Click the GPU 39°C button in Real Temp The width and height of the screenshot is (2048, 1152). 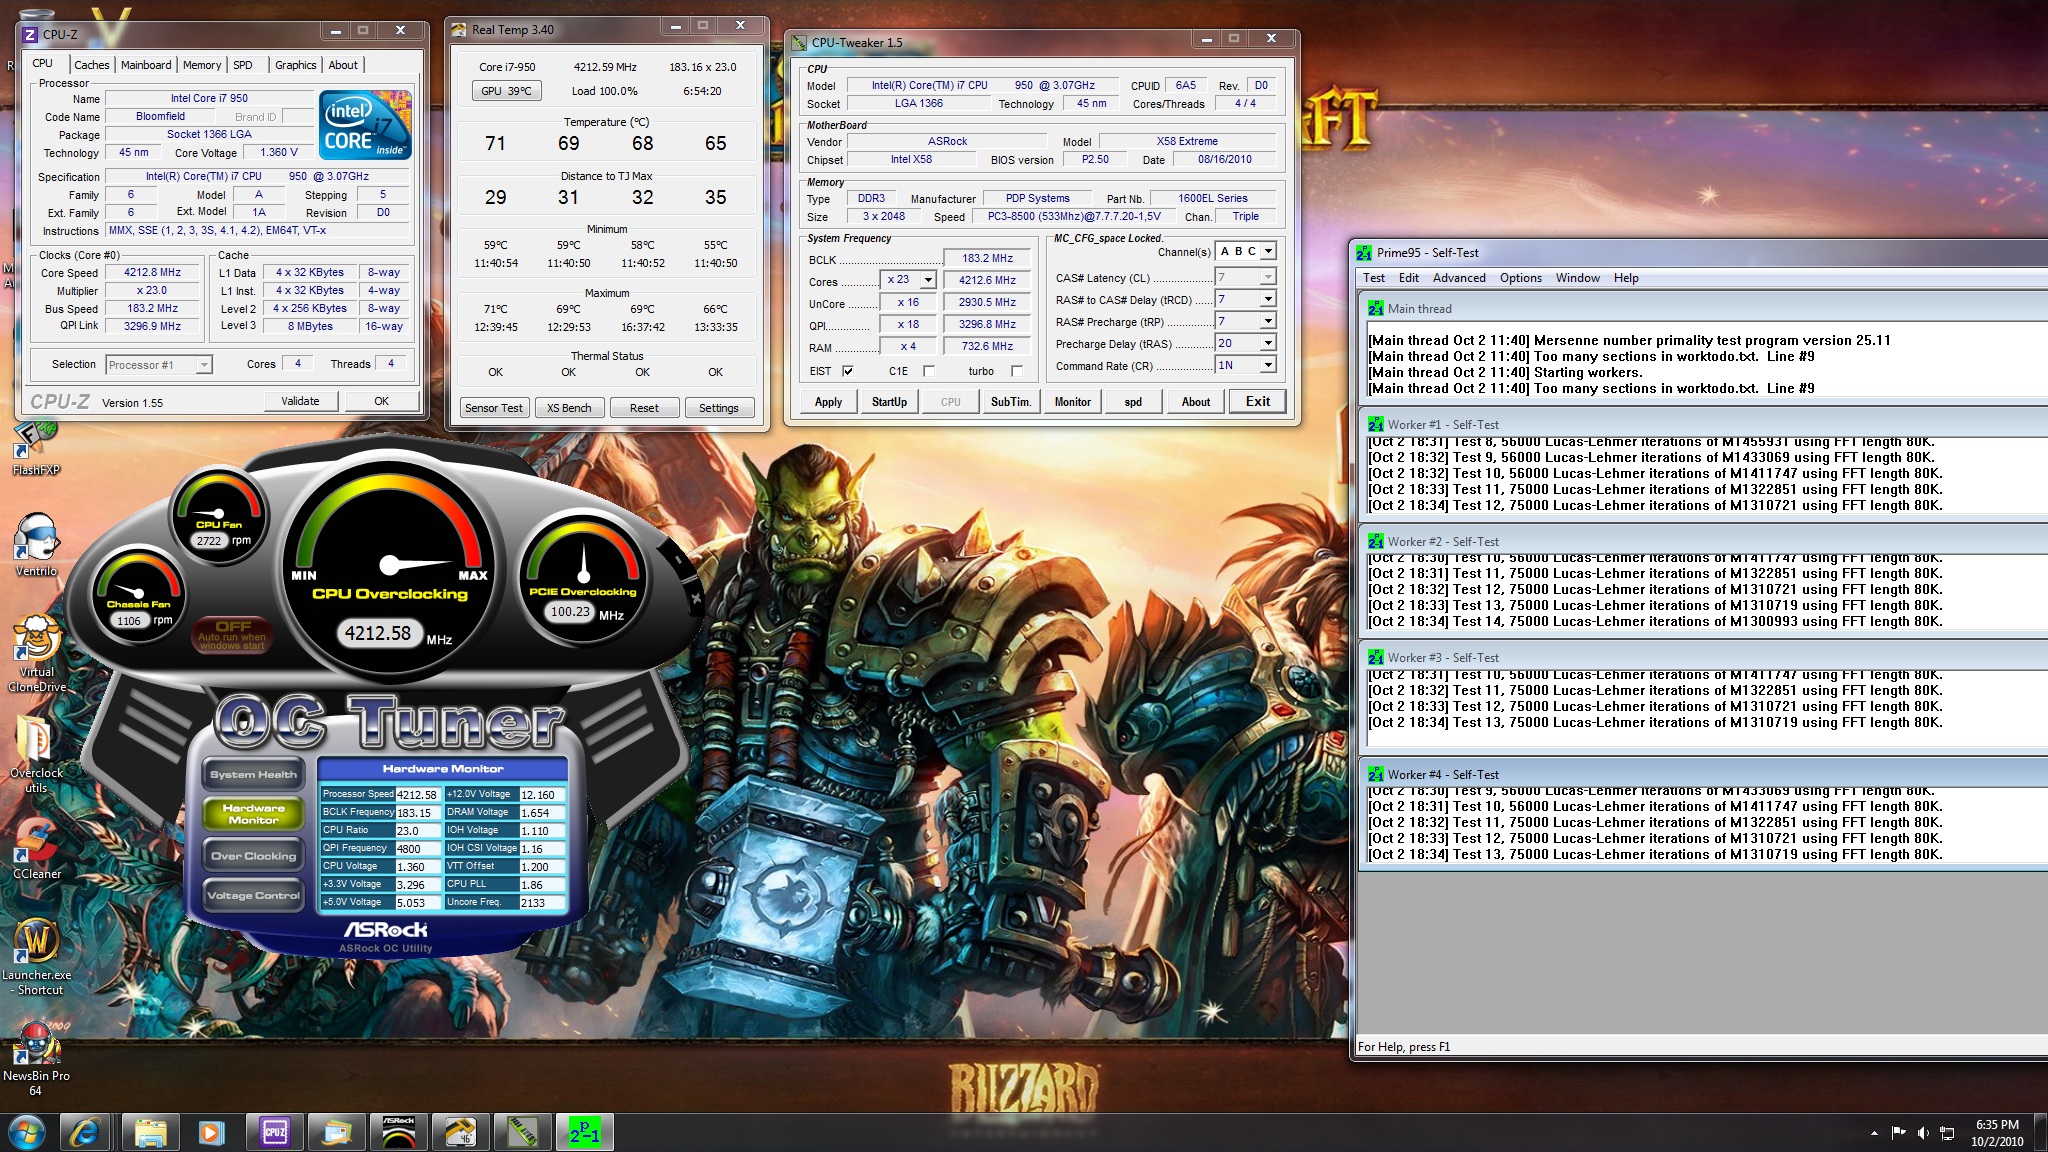point(506,91)
